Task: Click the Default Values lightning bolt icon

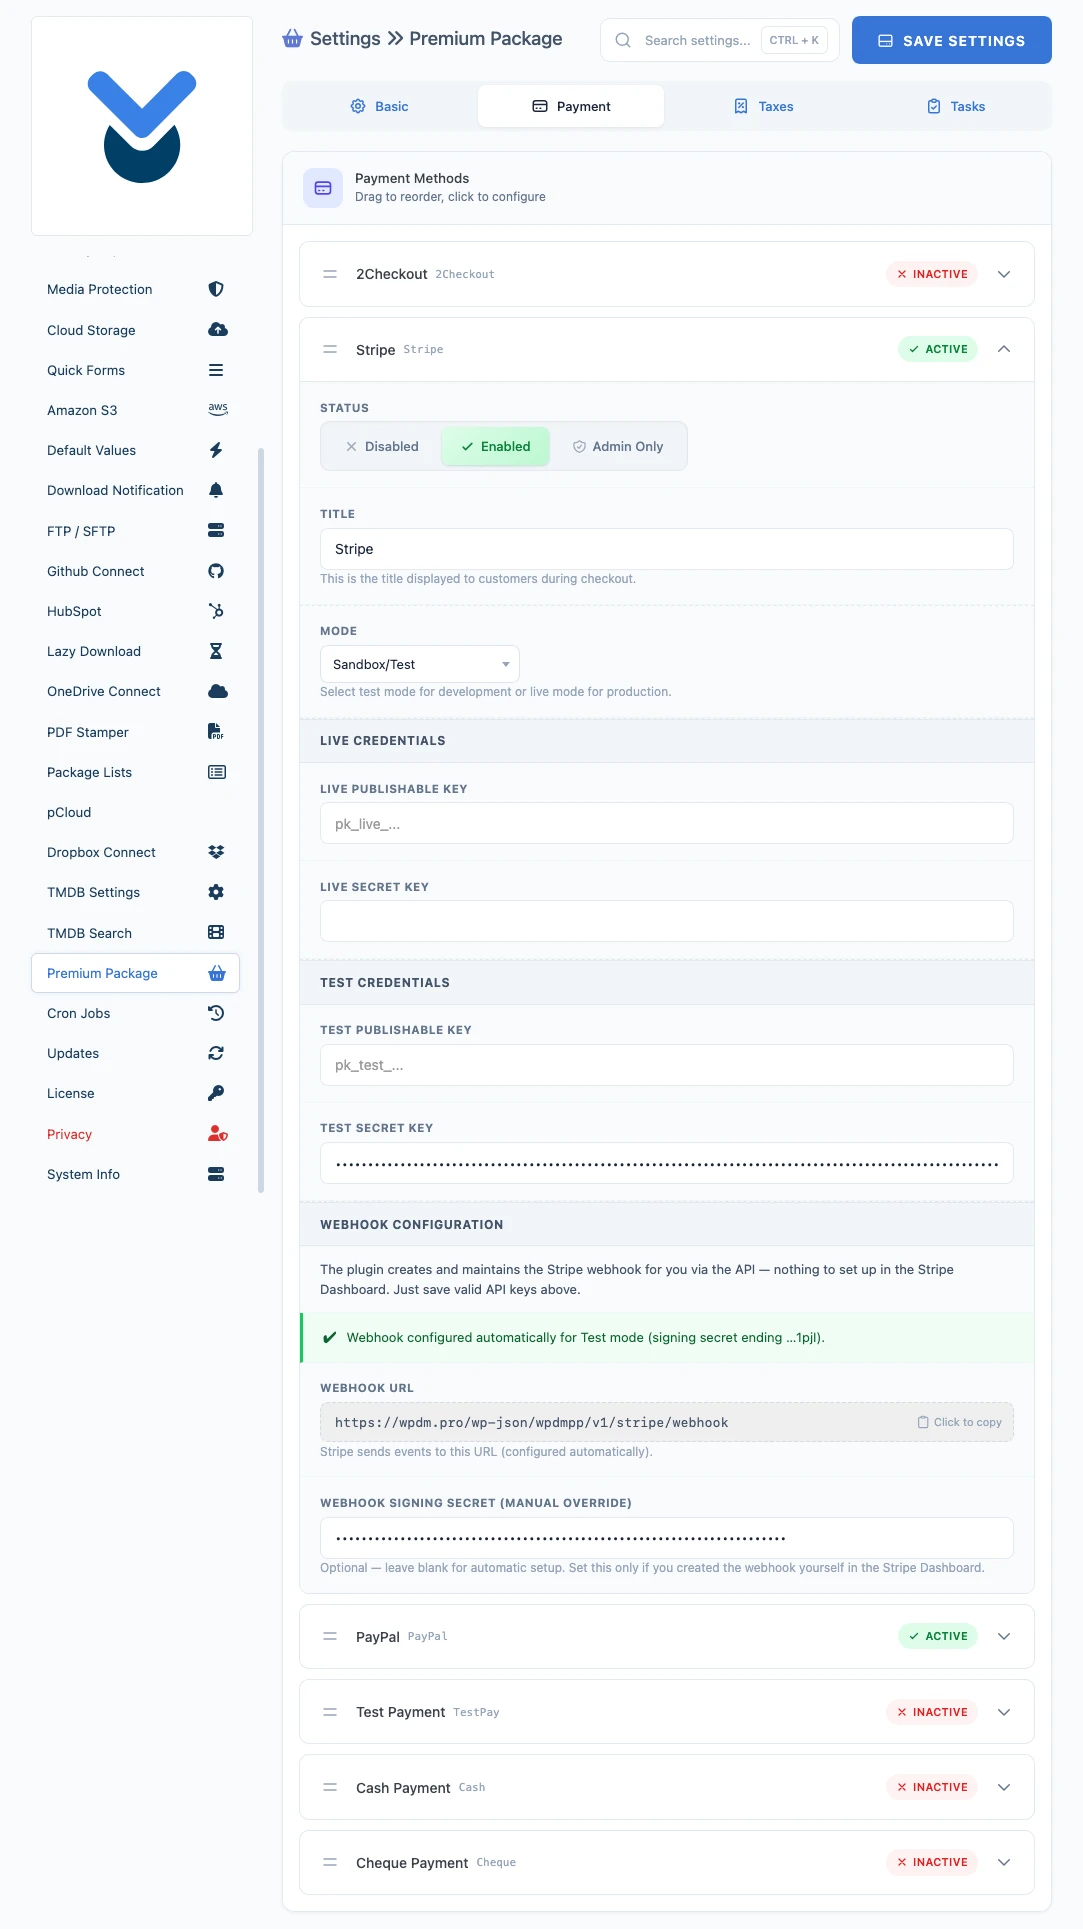Action: click(216, 450)
